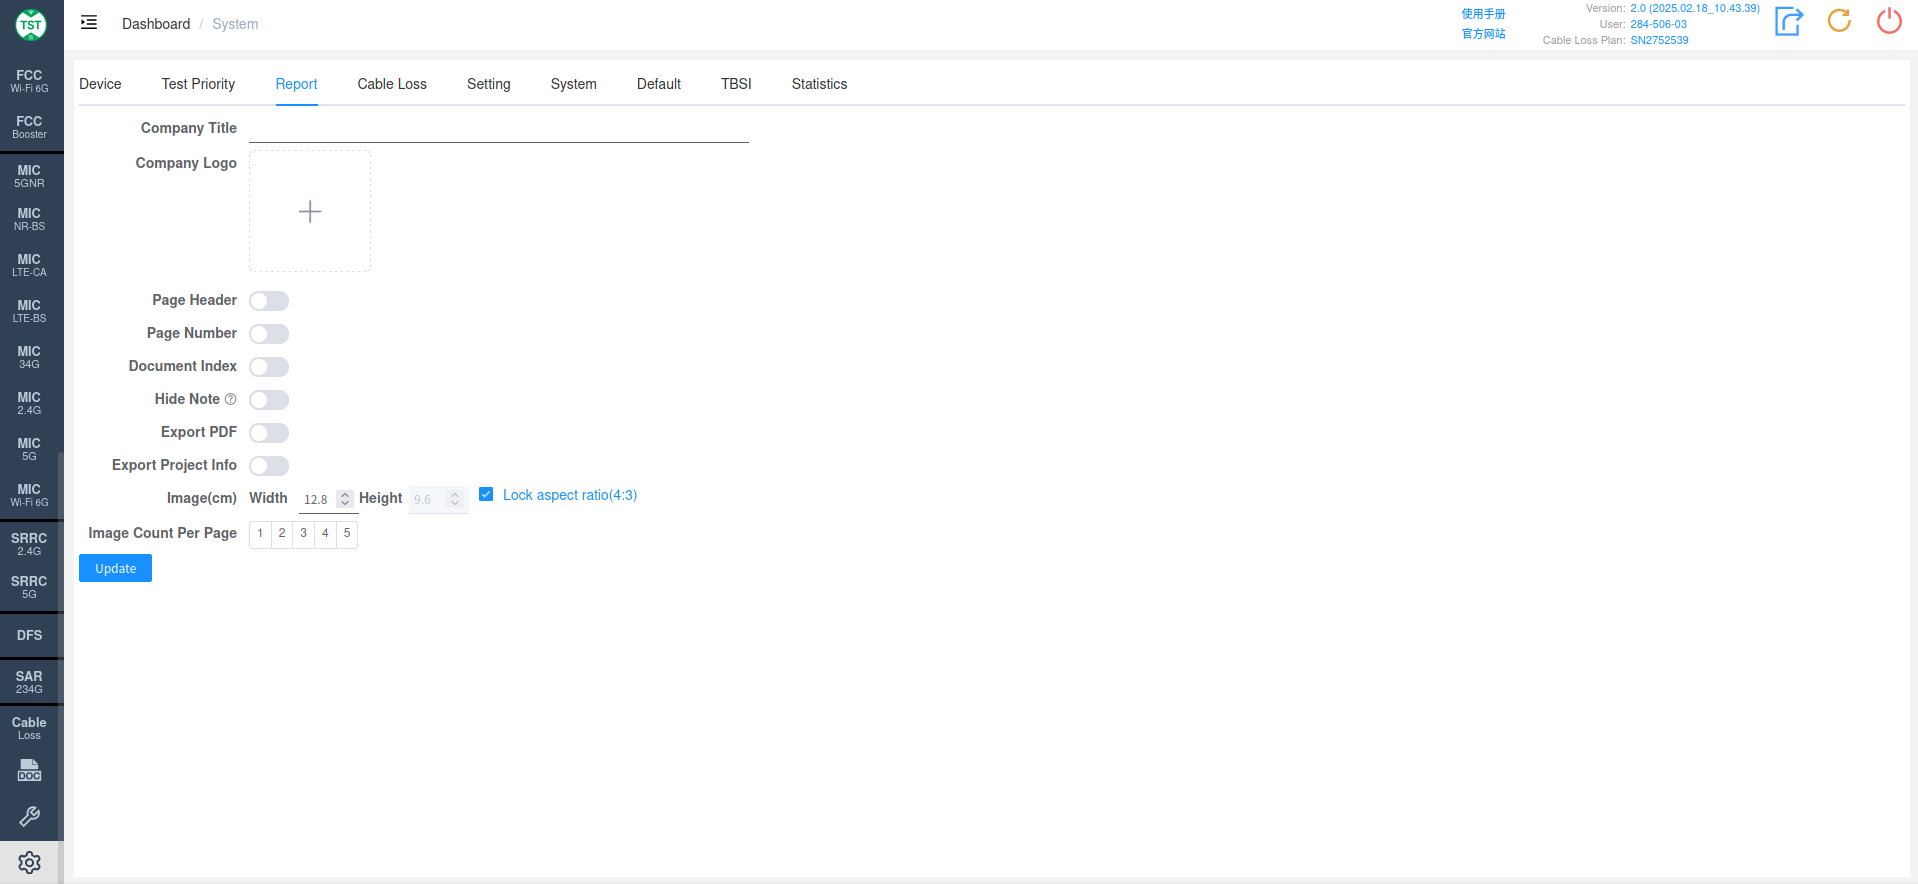
Task: Open FCC Wi-Fi 6G module
Action: (x=30, y=81)
